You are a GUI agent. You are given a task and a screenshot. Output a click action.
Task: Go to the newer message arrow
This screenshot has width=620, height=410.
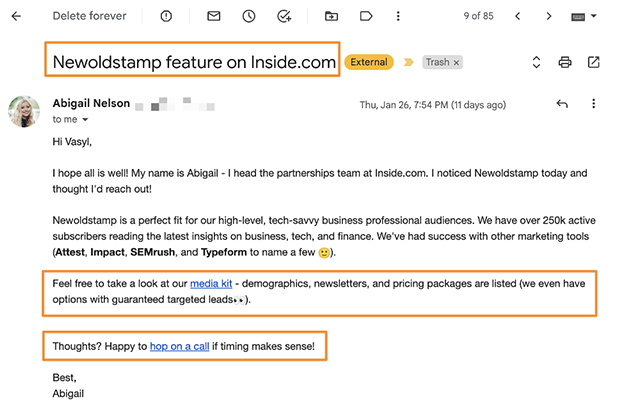(x=518, y=16)
